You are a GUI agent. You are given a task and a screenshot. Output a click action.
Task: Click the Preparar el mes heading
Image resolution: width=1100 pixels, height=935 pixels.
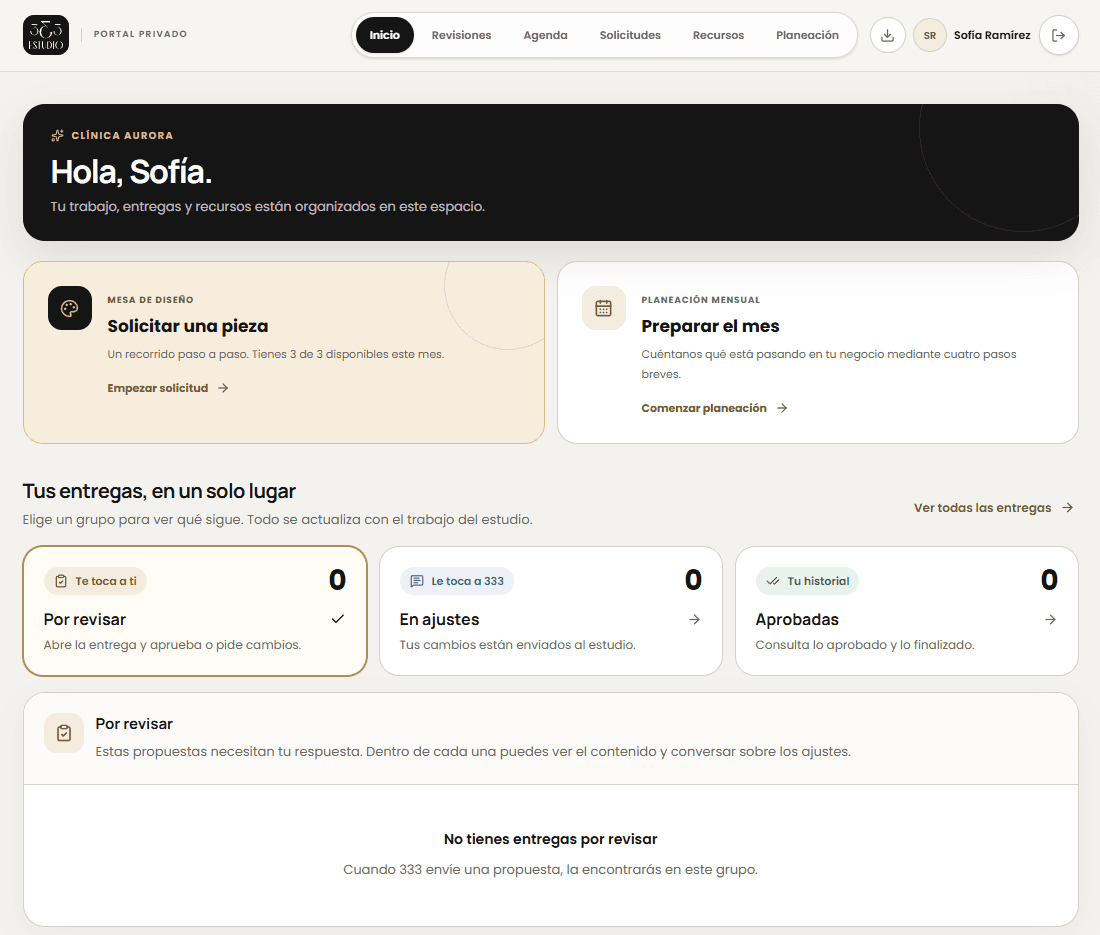[x=710, y=326]
